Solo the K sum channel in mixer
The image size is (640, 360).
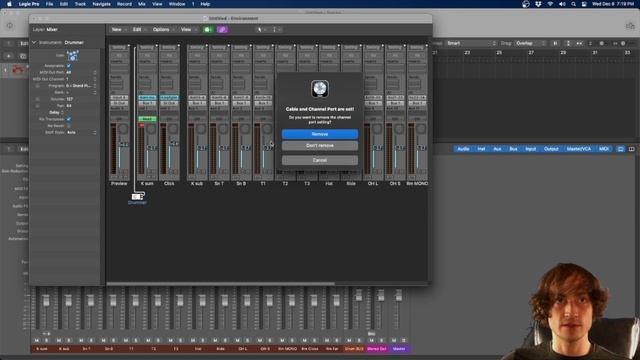click(x=46, y=340)
